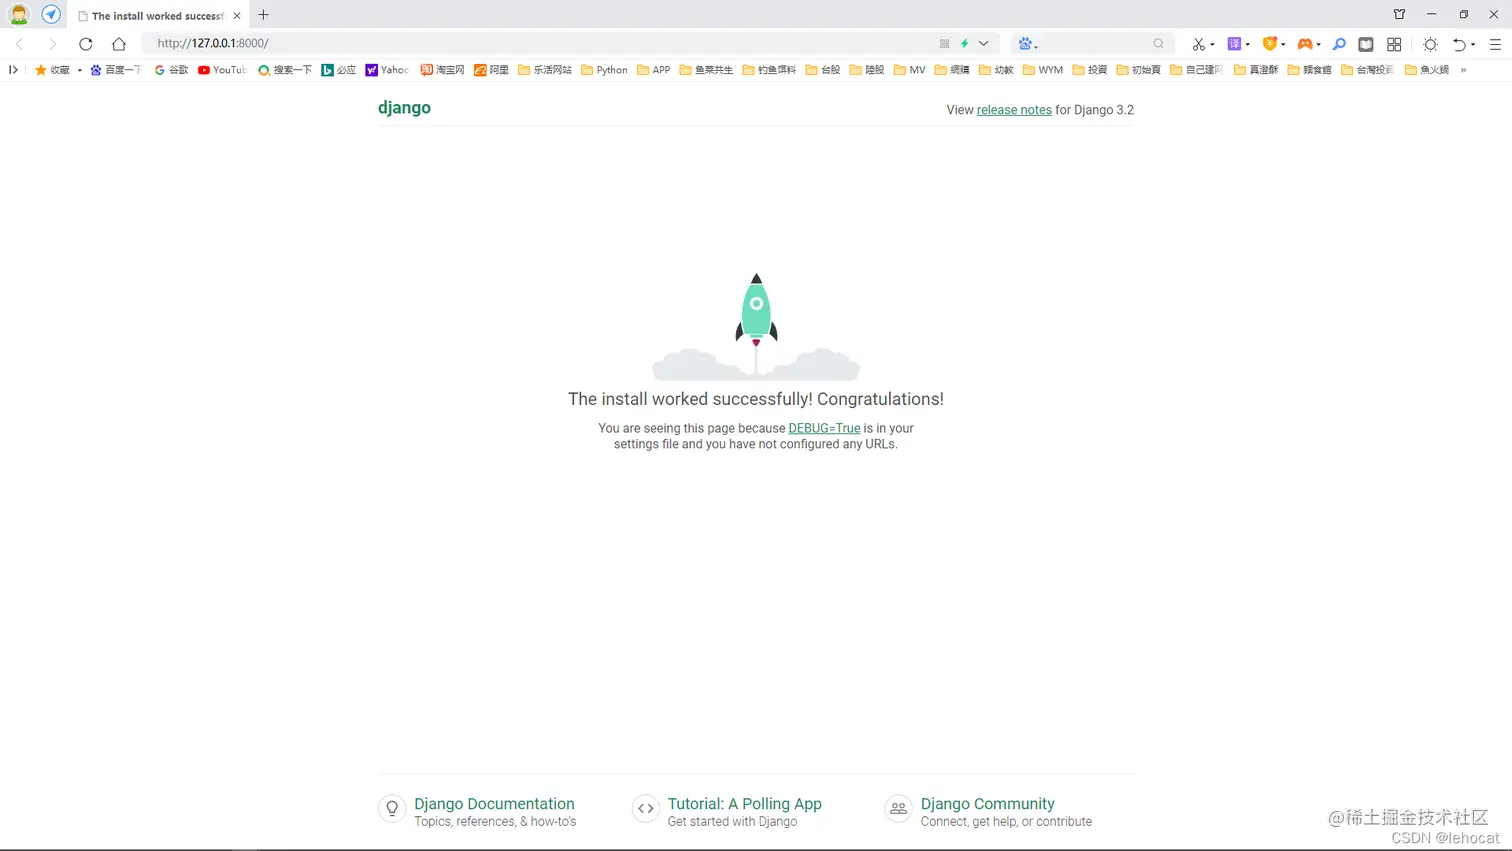Screen dimensions: 1512x851
Task: Click the undo closed tab arrow
Action: tap(1460, 44)
